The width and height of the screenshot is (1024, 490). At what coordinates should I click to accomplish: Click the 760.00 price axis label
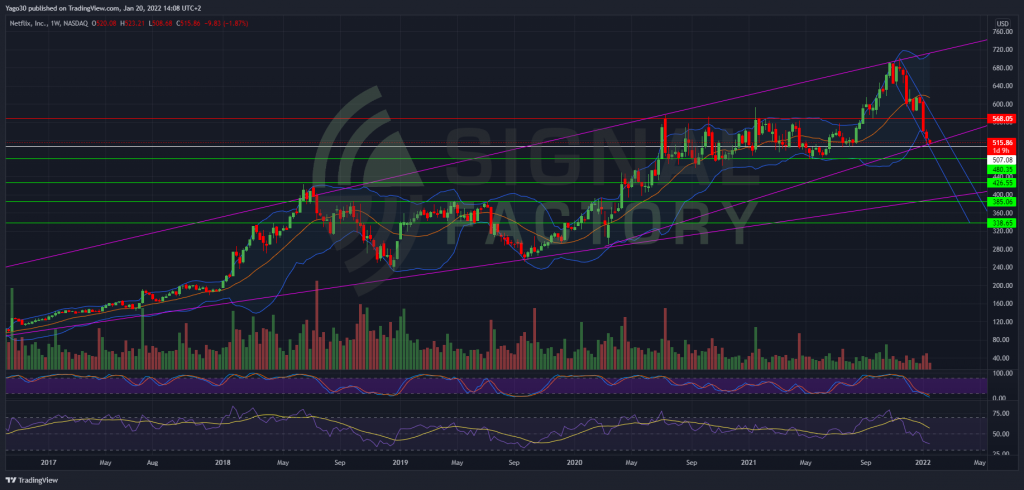click(x=1002, y=31)
